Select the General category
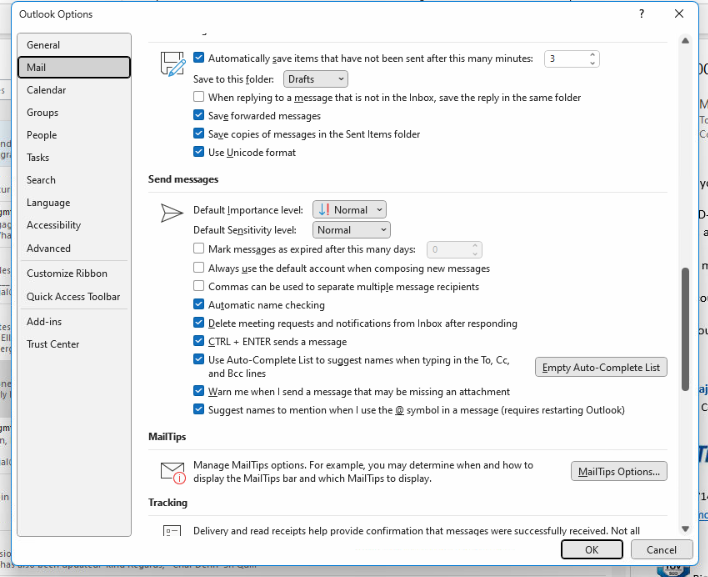The width and height of the screenshot is (708, 577). (75, 45)
